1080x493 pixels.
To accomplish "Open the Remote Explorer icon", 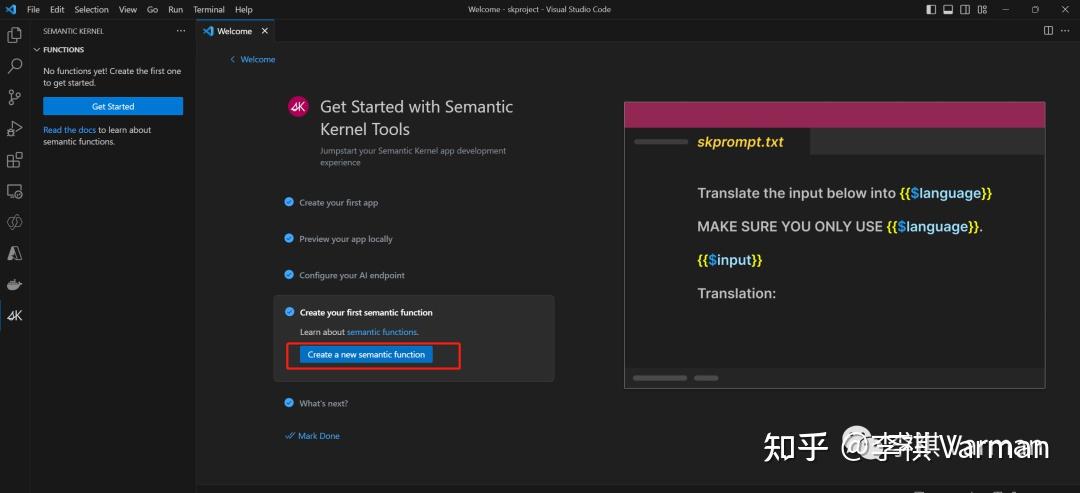I will coord(14,191).
